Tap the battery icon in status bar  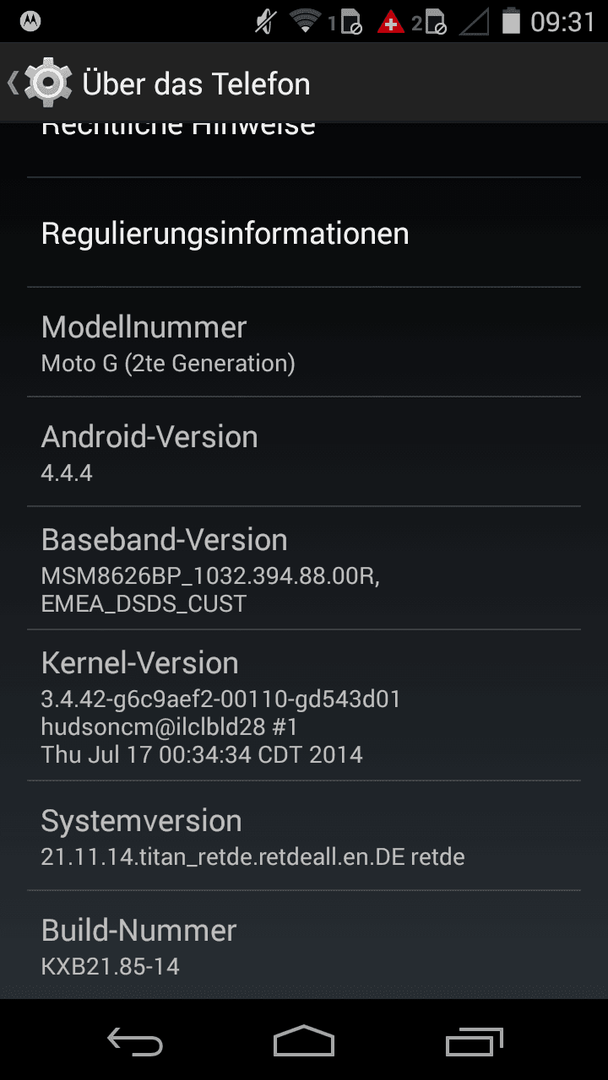(x=511, y=21)
